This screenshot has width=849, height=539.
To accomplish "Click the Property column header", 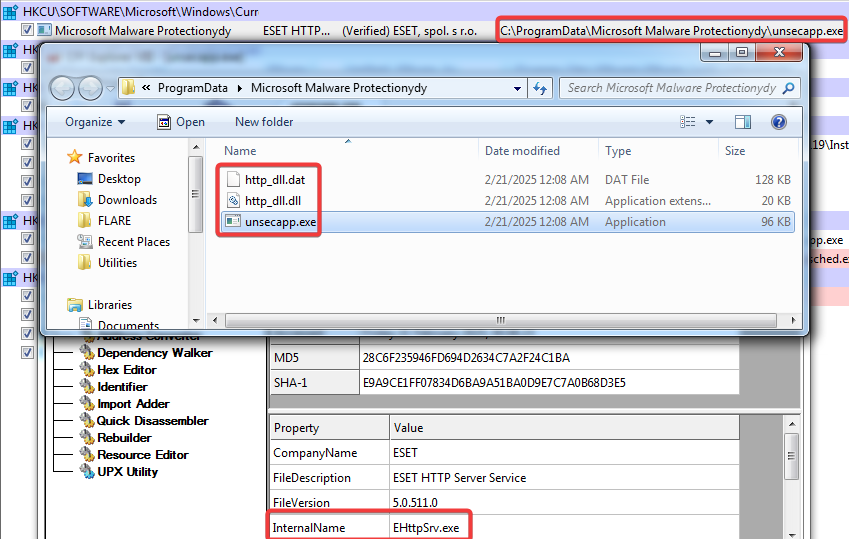I will click(x=329, y=428).
